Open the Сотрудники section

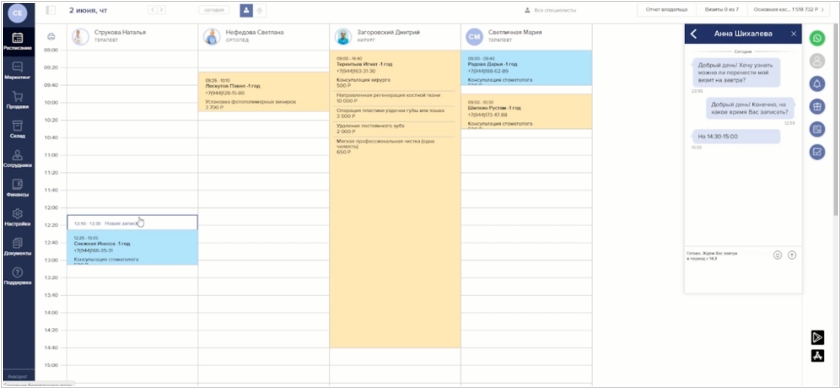coord(17,159)
